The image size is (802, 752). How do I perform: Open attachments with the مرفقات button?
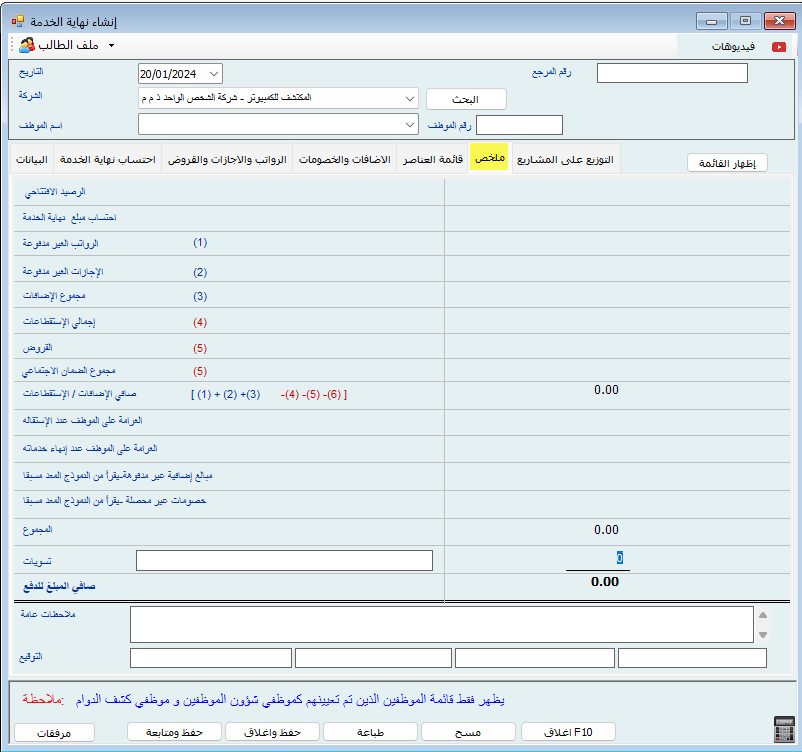[55, 732]
